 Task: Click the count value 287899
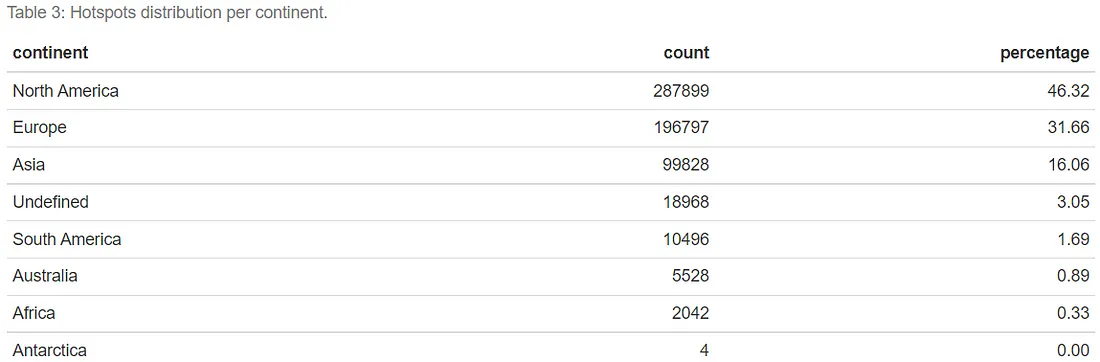click(685, 90)
